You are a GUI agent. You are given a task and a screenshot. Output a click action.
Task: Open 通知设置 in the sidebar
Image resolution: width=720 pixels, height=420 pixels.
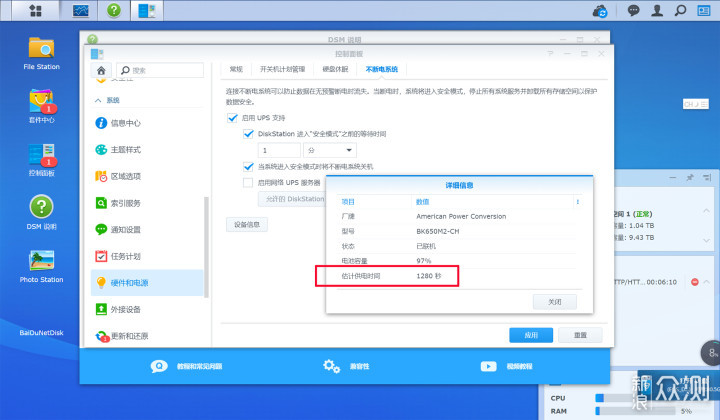pyautogui.click(x=147, y=230)
